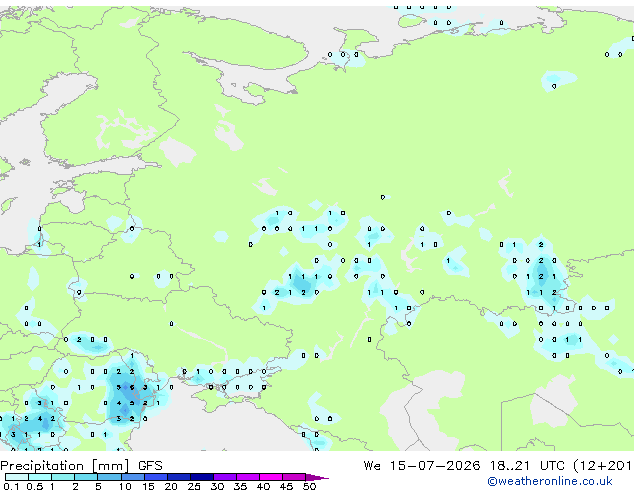The image size is (634, 490).
Task: Choose the 40 to 45 mm magenta swatch
Action: (271, 477)
